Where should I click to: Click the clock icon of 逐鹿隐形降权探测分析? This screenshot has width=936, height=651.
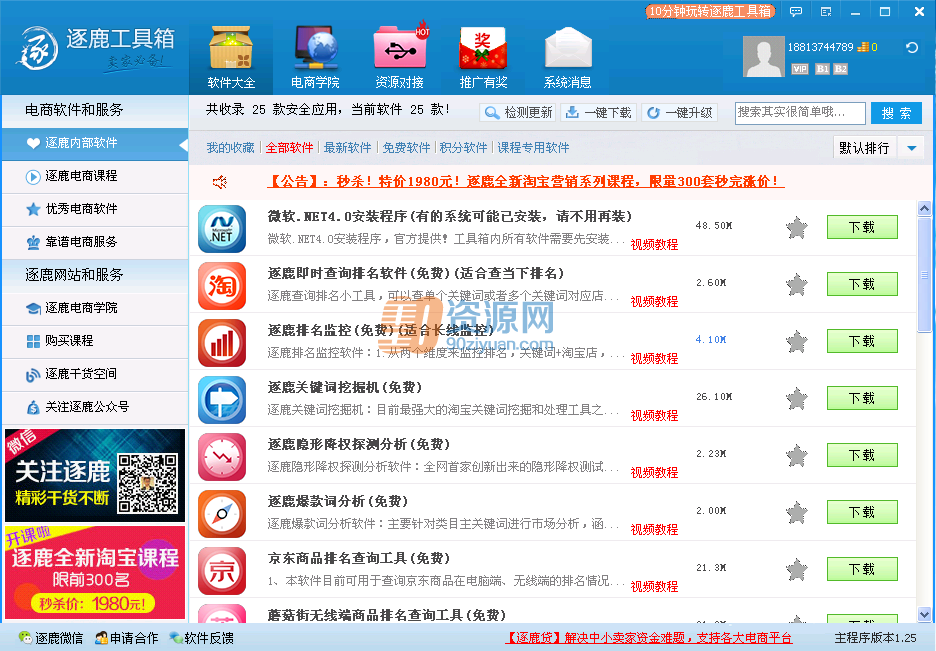tap(222, 457)
